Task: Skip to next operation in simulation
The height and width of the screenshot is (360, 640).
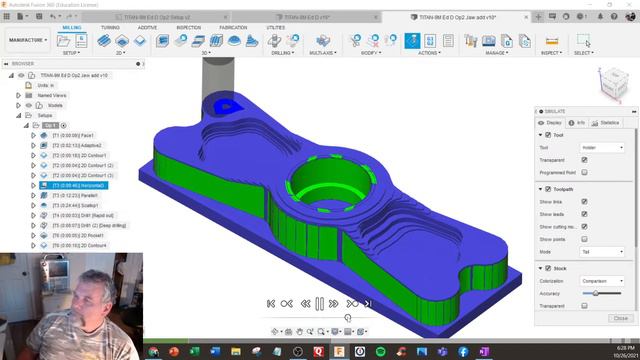Action: 352,304
